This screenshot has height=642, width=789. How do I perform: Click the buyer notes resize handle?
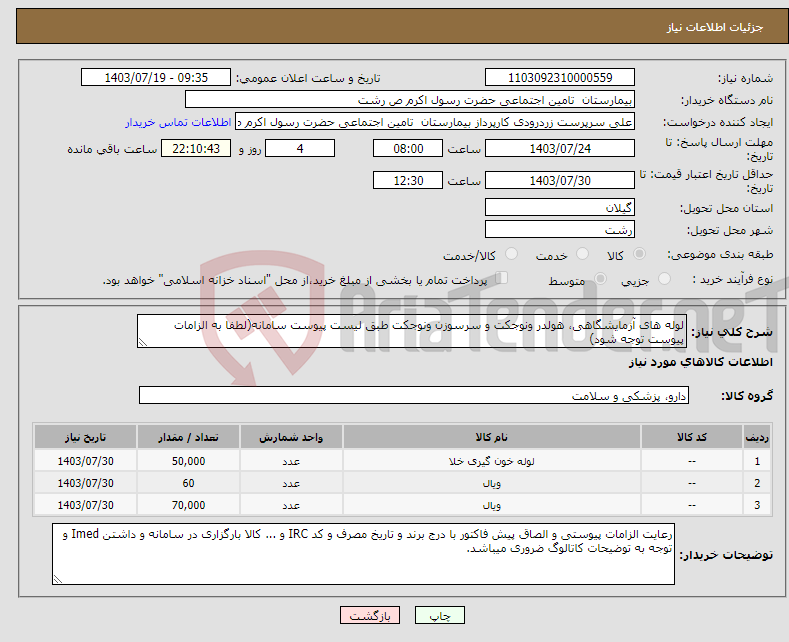tap(58, 579)
